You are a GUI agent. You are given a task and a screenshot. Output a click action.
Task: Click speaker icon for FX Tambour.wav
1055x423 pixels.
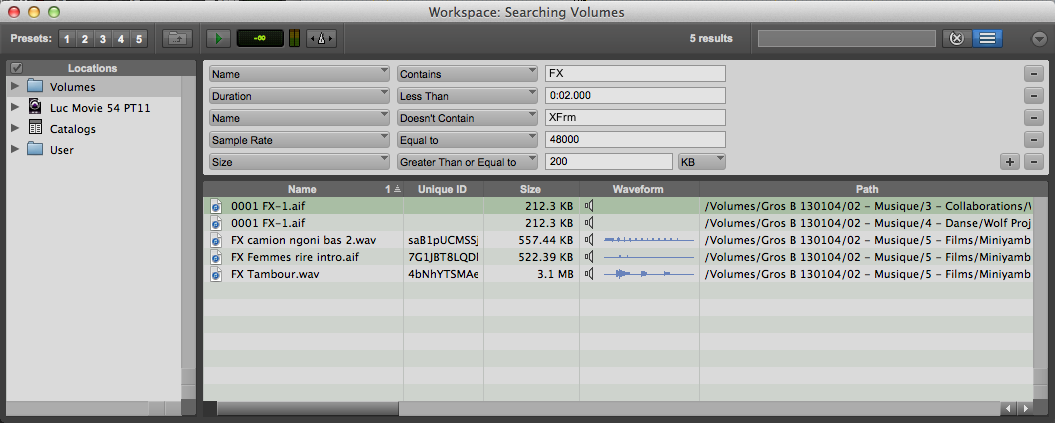589,274
